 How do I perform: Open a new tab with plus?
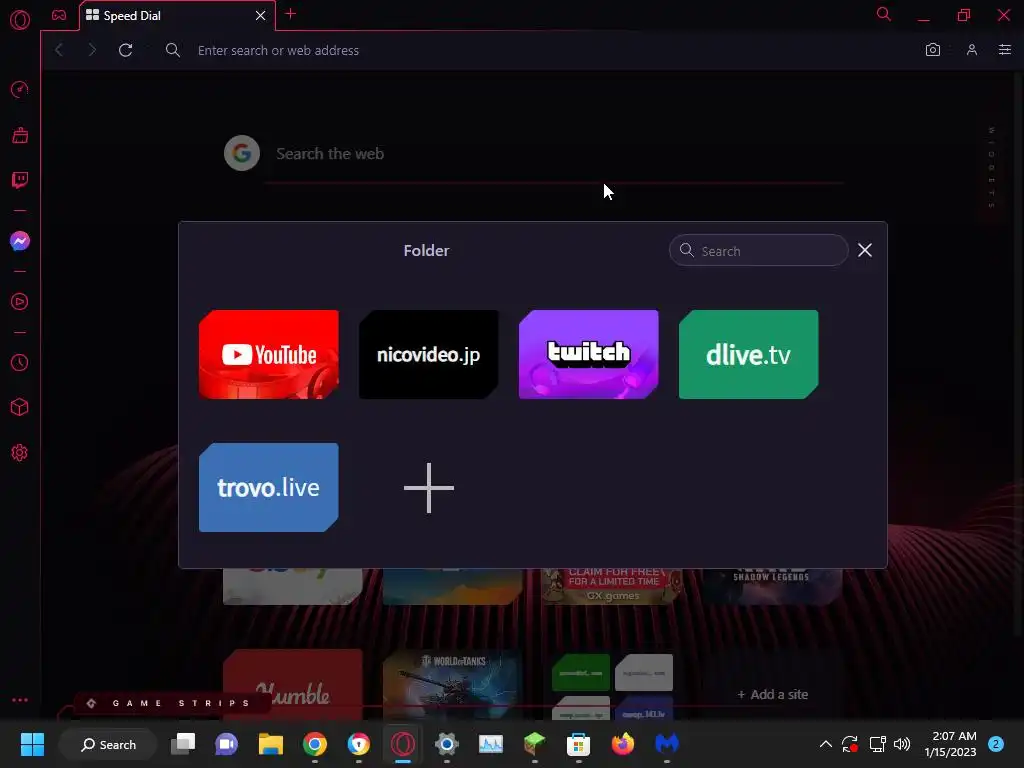pos(291,14)
